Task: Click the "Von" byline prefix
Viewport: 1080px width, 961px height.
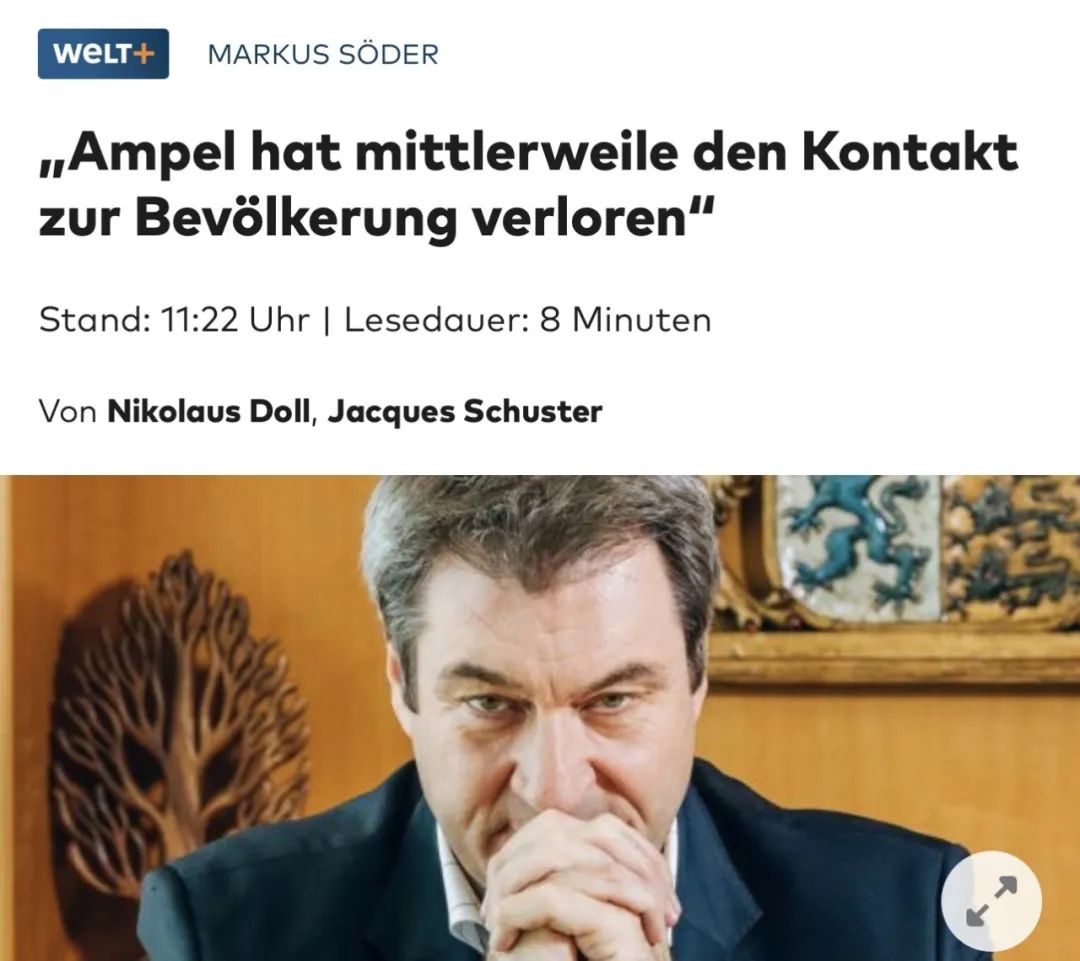Action: point(68,412)
